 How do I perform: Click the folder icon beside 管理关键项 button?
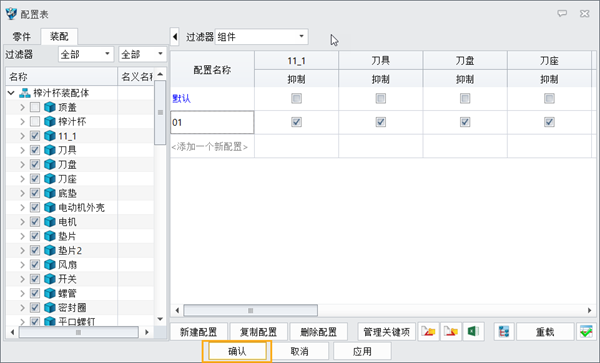click(429, 332)
